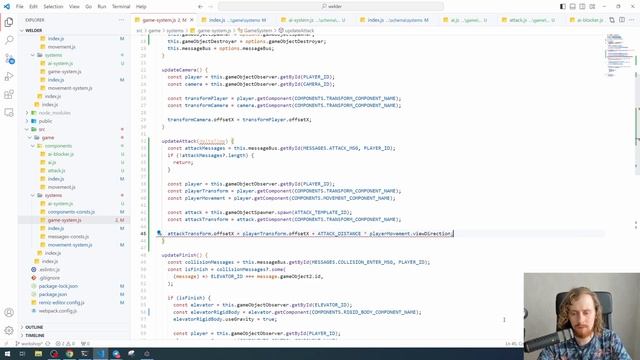Click GameSystem in the breadcrumb
Screen dimensions: 640x360
258,31
